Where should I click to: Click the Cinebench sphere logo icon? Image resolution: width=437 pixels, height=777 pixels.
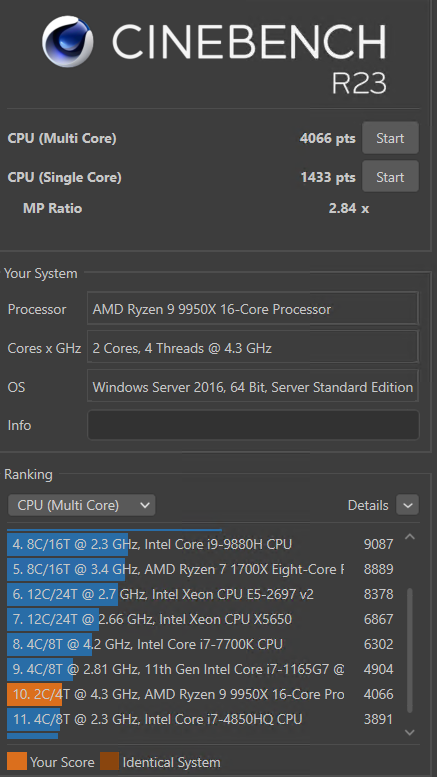pos(68,41)
